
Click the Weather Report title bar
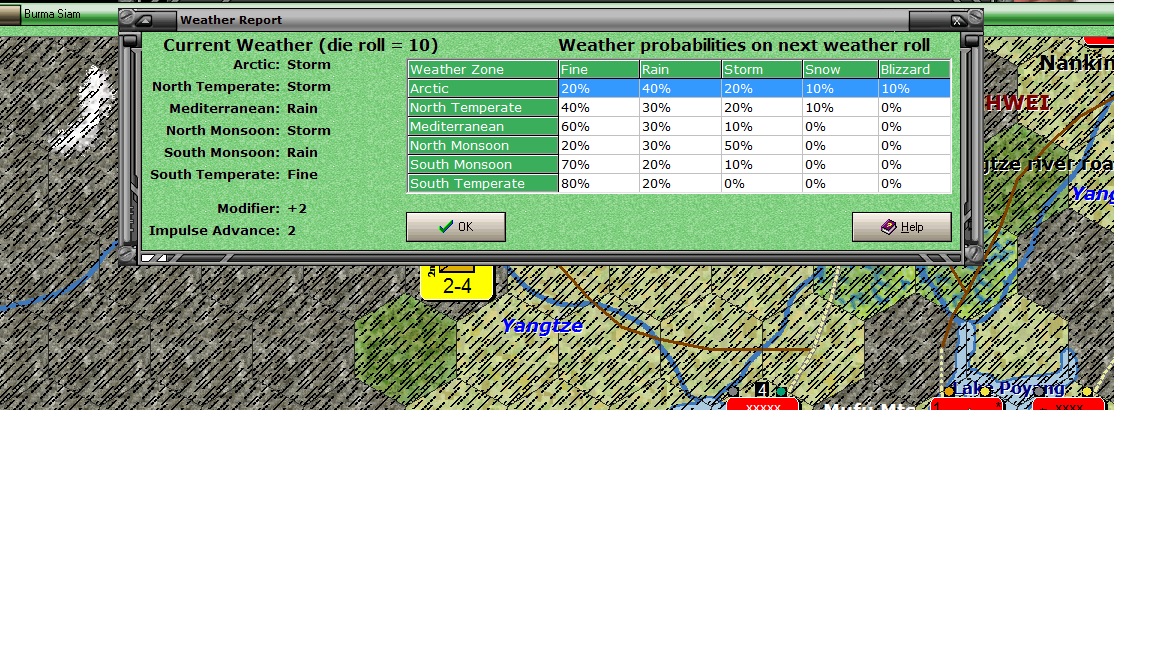click(x=542, y=21)
